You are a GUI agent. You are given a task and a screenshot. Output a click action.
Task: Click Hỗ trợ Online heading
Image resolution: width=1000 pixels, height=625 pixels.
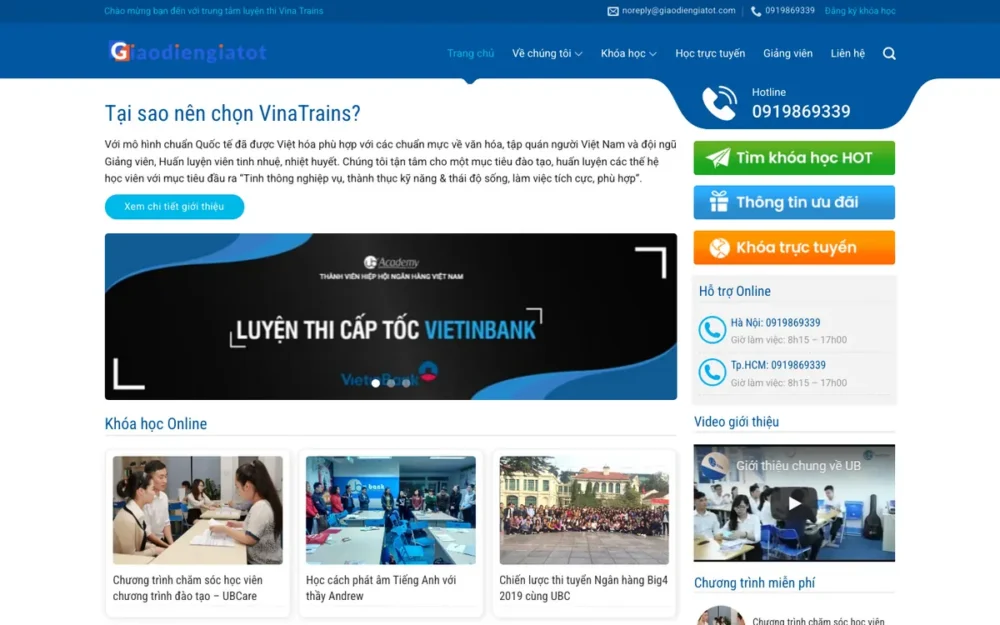(735, 291)
